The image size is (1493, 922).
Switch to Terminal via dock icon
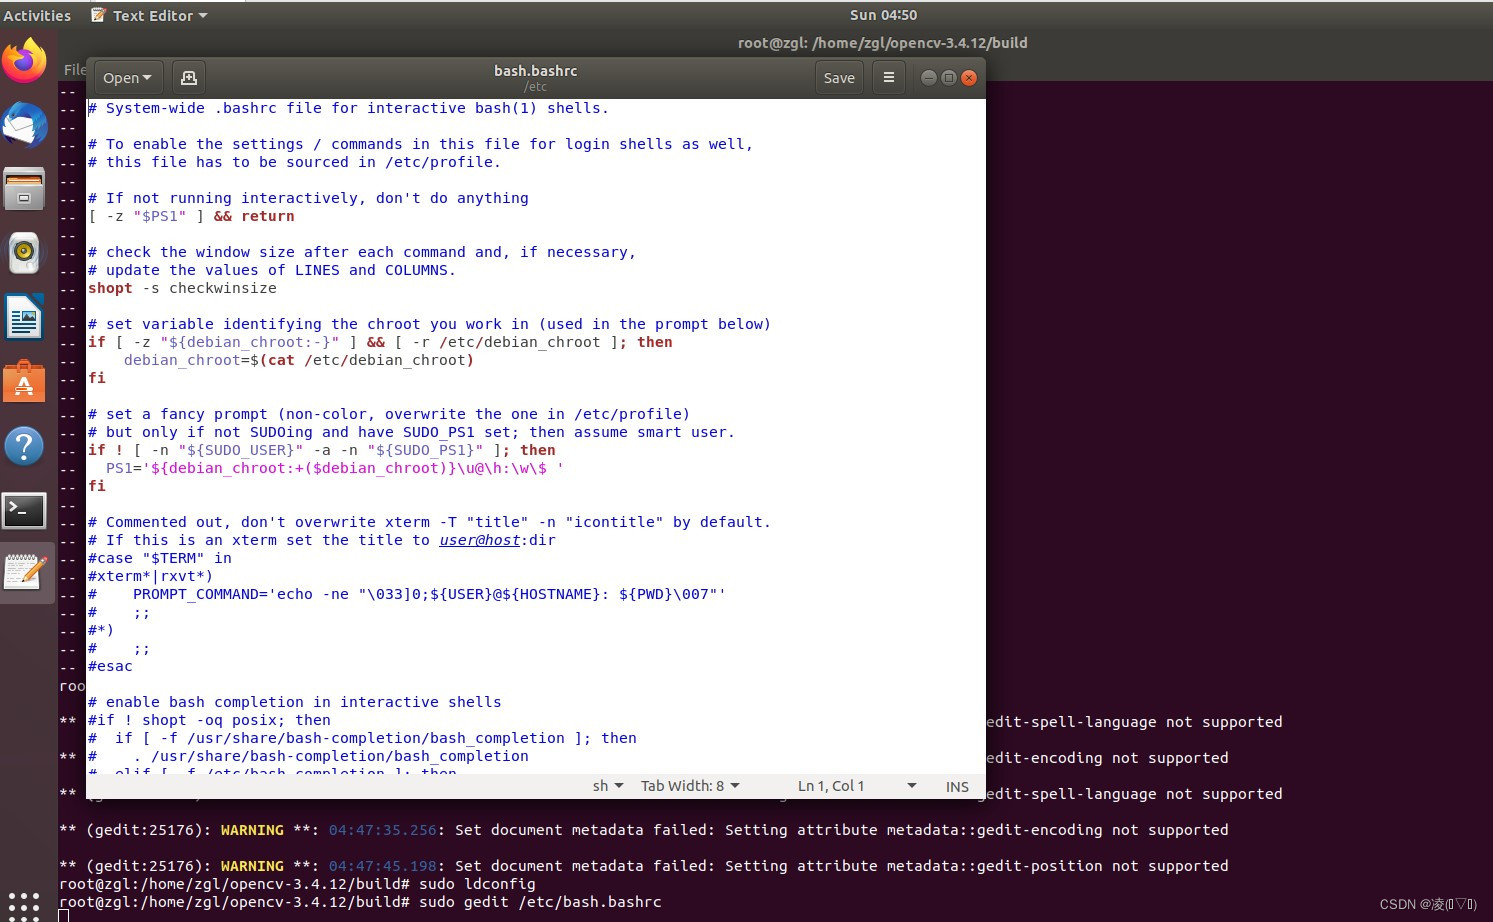pos(24,510)
